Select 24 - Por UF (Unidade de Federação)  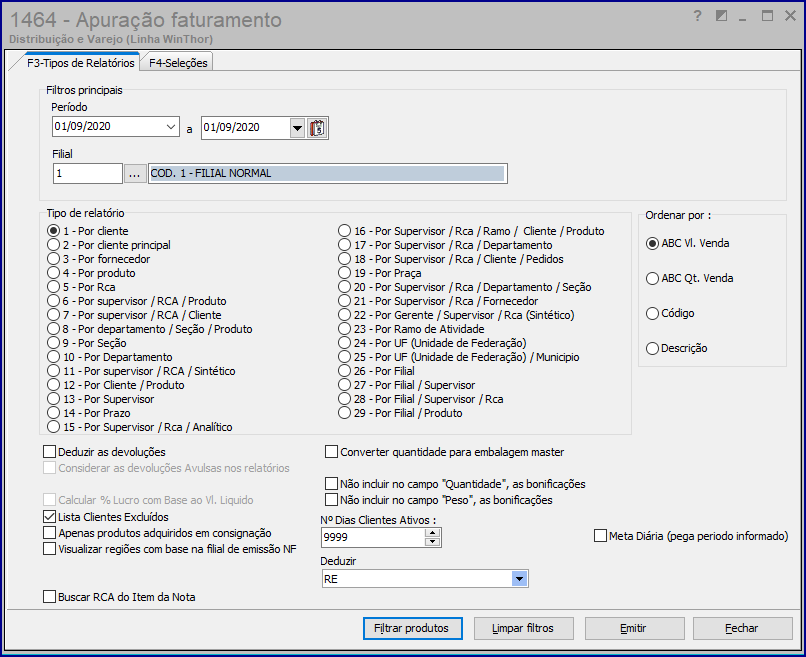[432, 343]
